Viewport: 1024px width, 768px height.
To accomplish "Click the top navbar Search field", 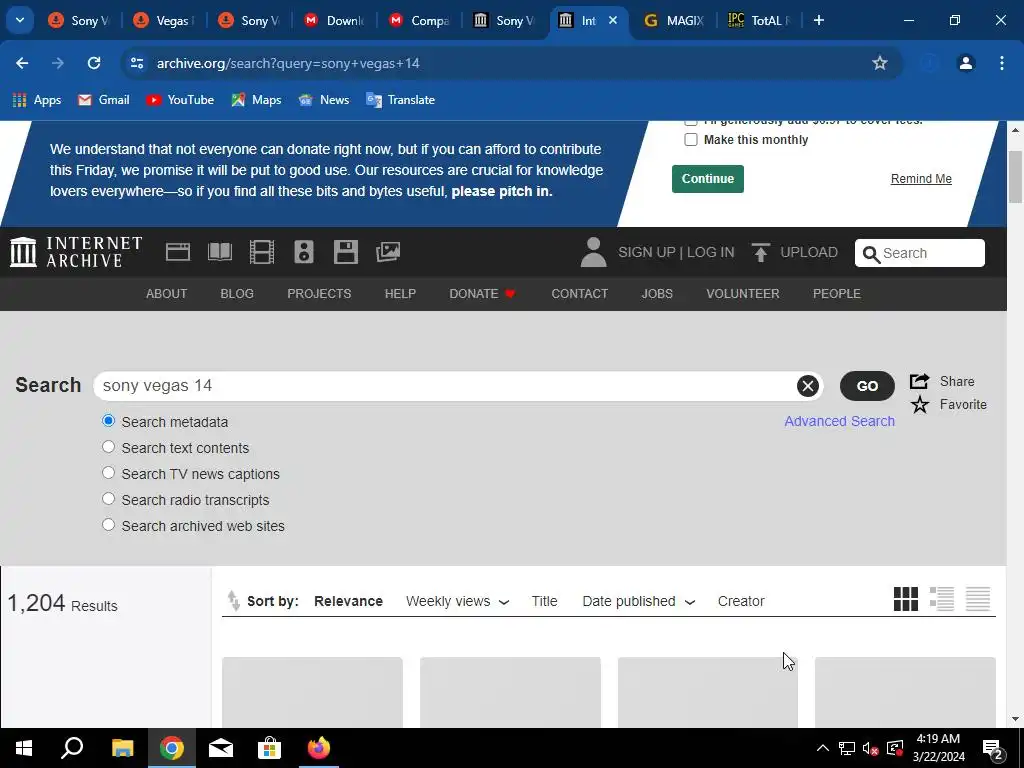I will point(920,253).
